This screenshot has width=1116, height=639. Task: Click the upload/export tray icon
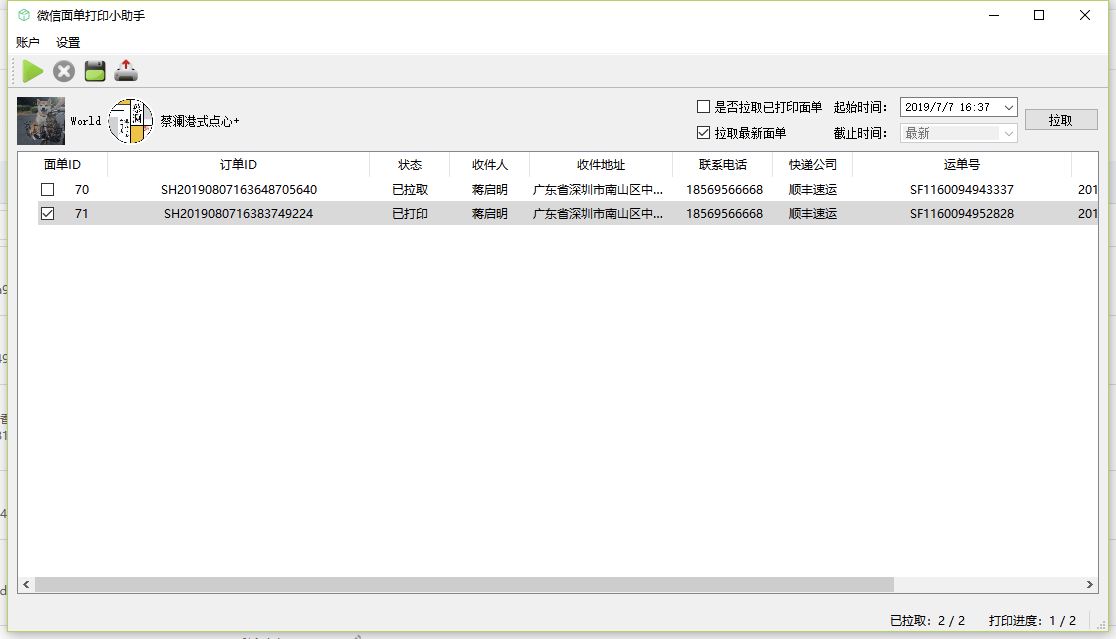[126, 70]
